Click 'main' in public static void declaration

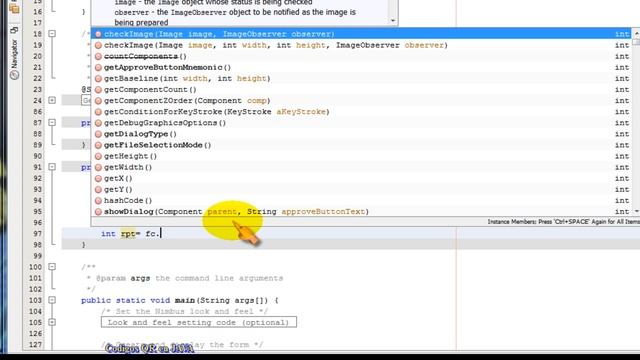coord(184,300)
